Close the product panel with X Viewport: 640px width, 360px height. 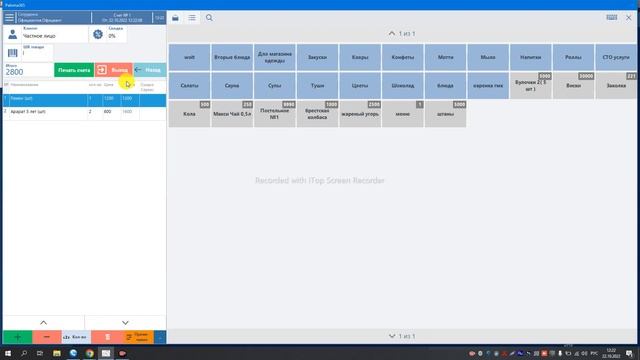pos(629,18)
